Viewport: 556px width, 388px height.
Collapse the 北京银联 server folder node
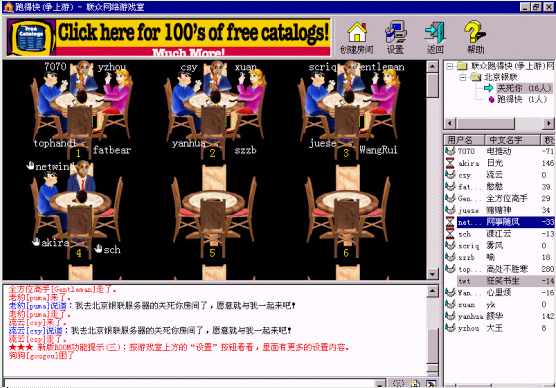point(462,77)
